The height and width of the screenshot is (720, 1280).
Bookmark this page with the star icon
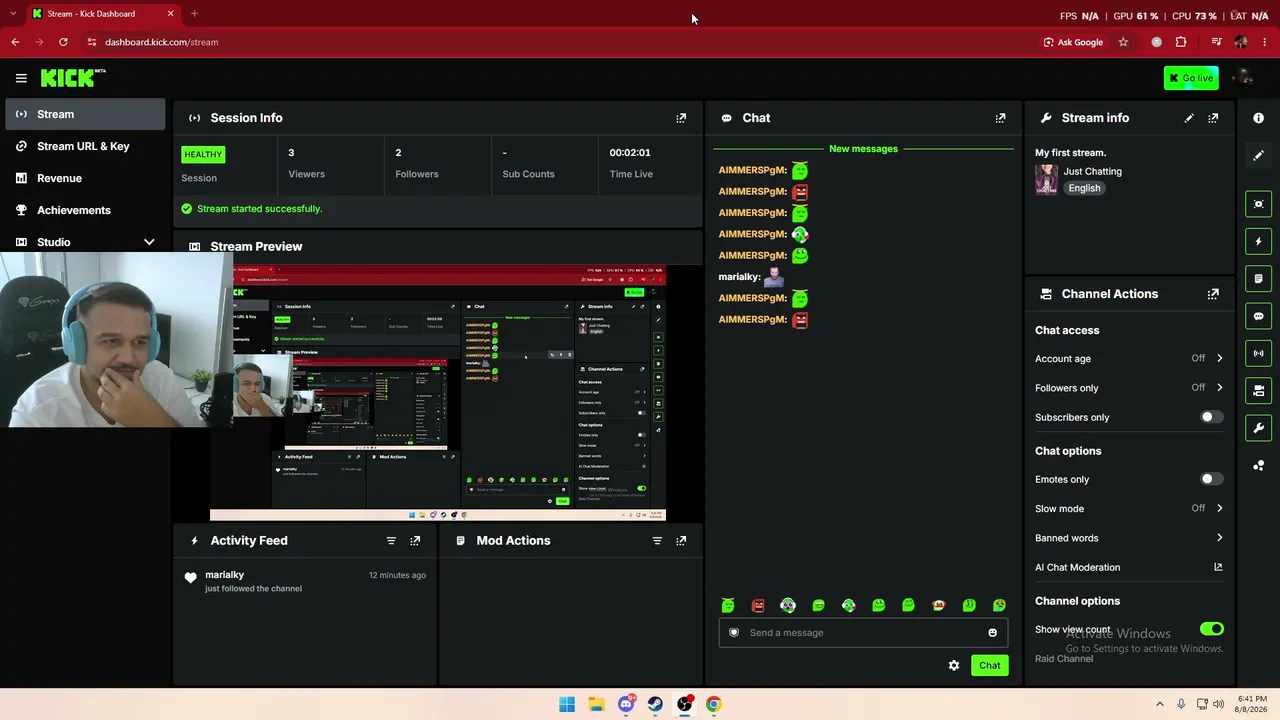point(1123,42)
